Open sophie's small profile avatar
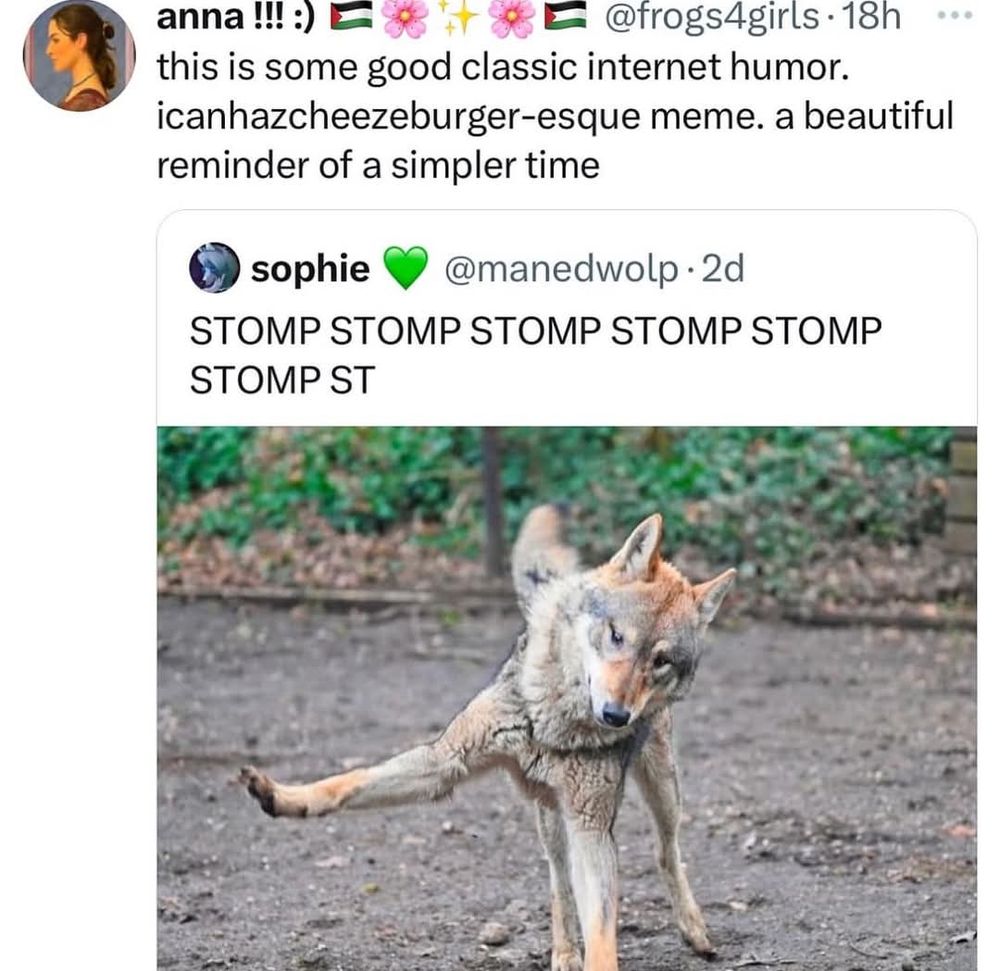 coord(214,268)
